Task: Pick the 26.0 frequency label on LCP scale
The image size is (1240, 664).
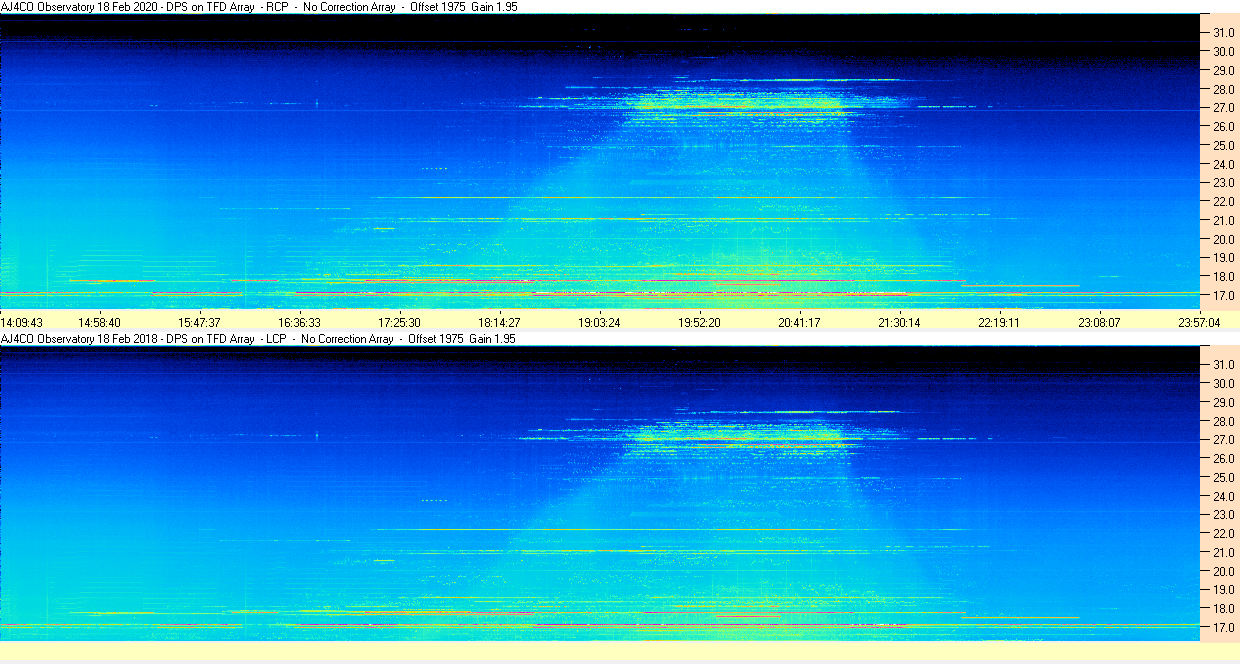Action: click(1224, 459)
